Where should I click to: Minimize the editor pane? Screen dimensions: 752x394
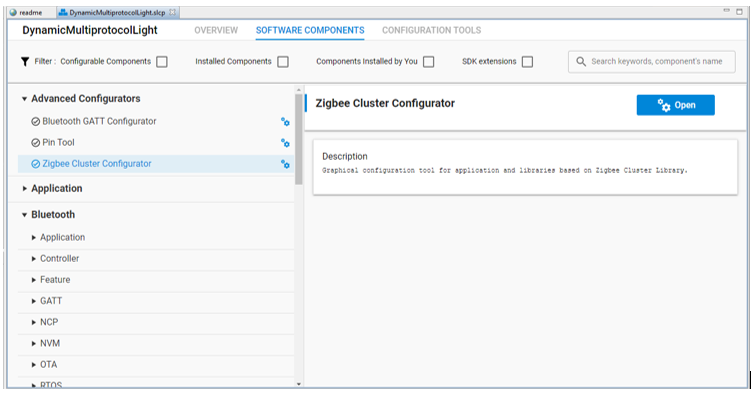pyautogui.click(x=727, y=11)
